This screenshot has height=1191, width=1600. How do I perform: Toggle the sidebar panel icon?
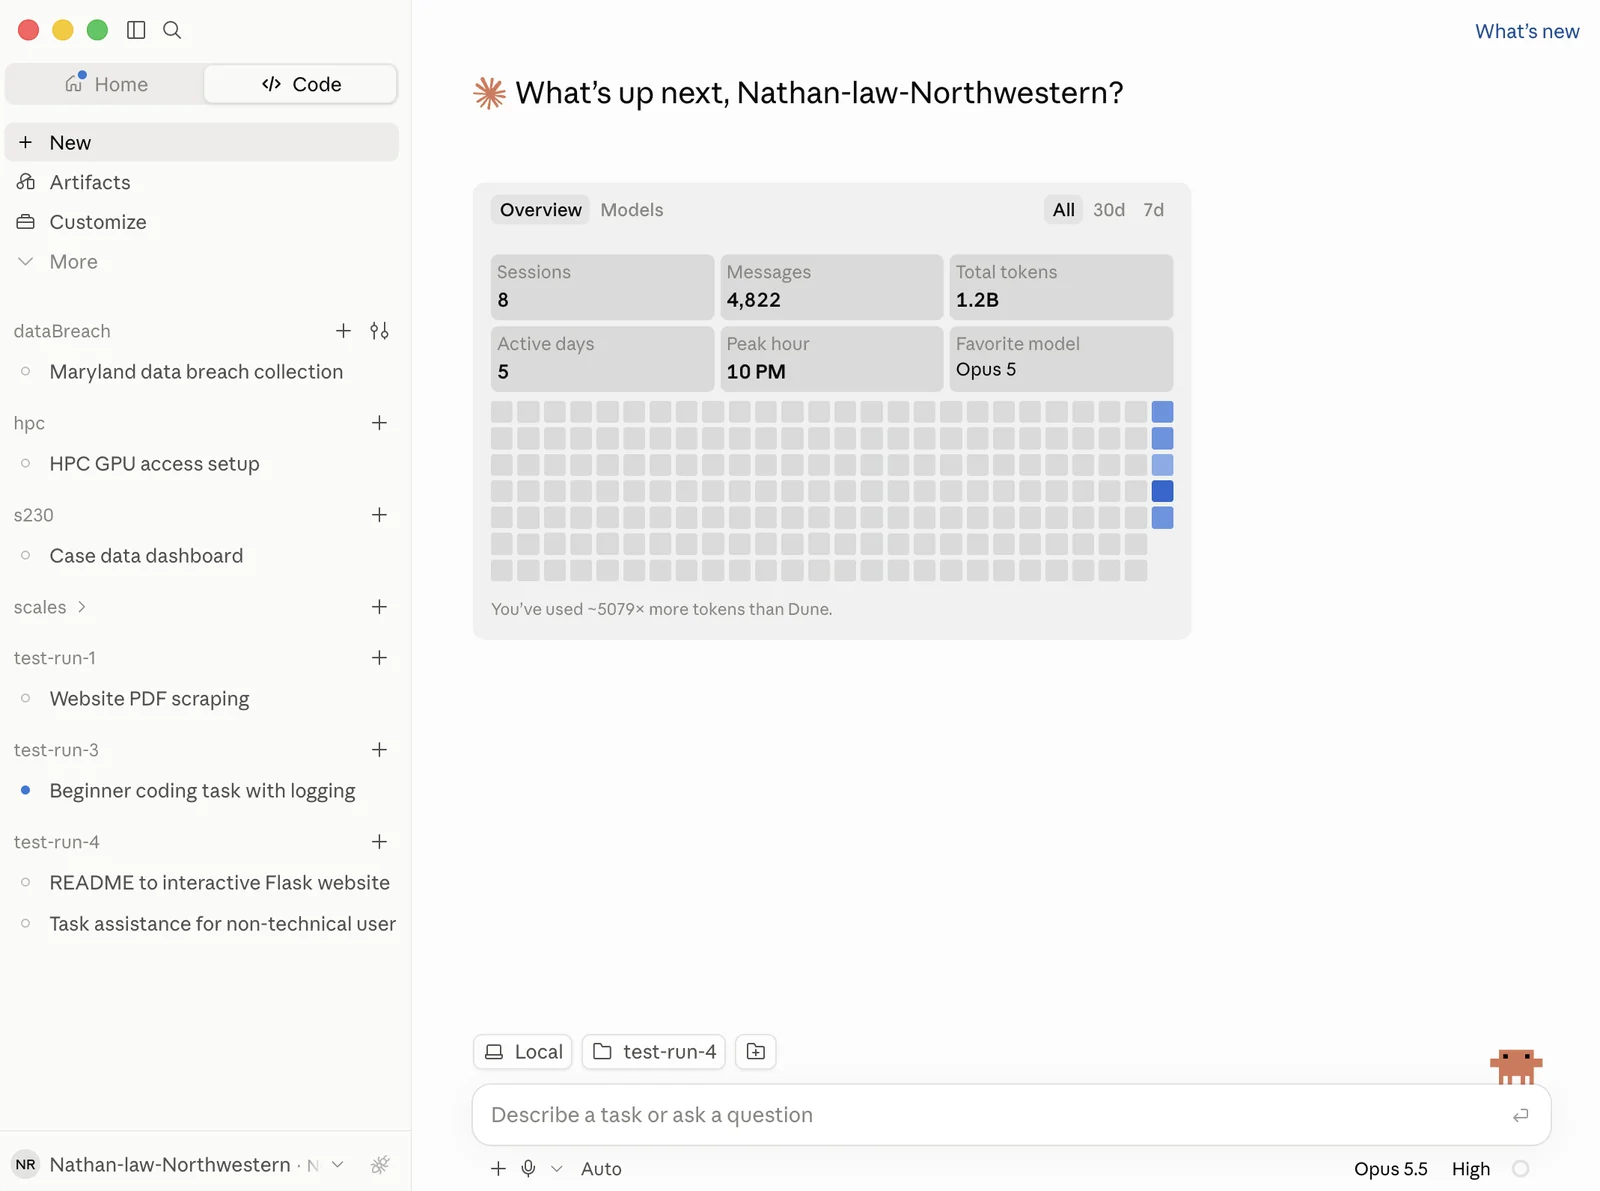136,30
